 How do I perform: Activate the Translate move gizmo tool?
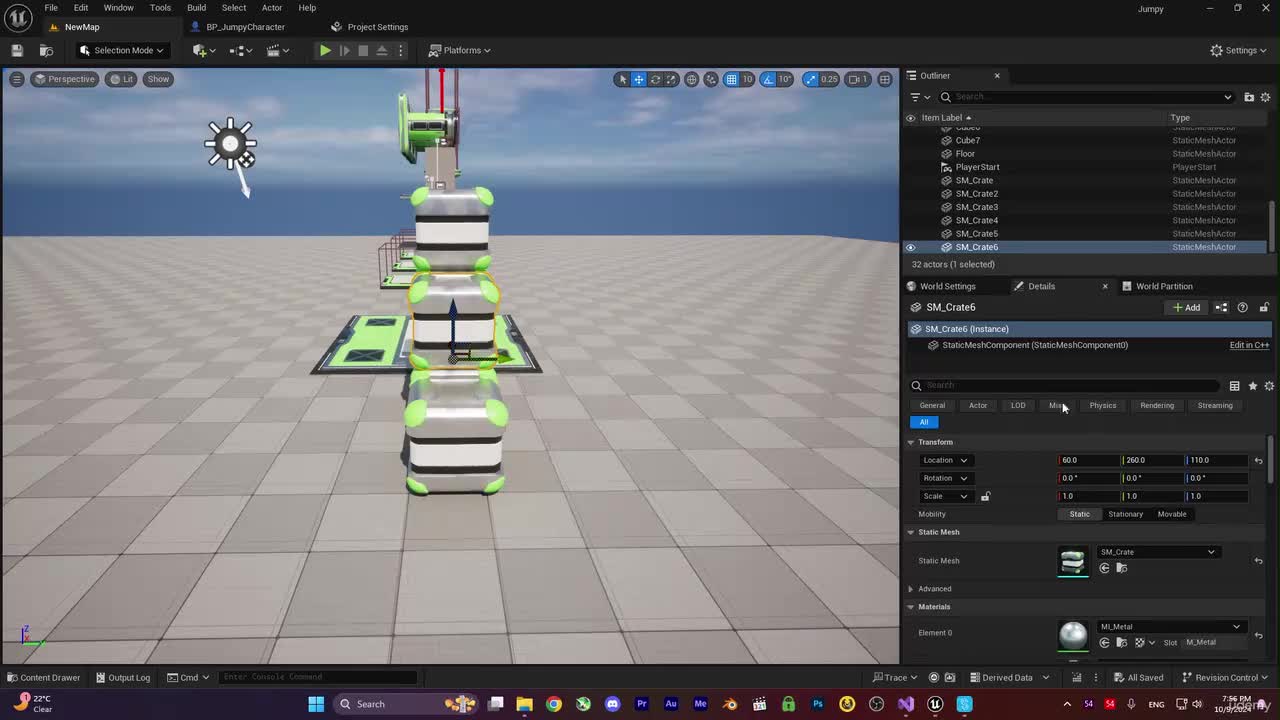(x=639, y=79)
